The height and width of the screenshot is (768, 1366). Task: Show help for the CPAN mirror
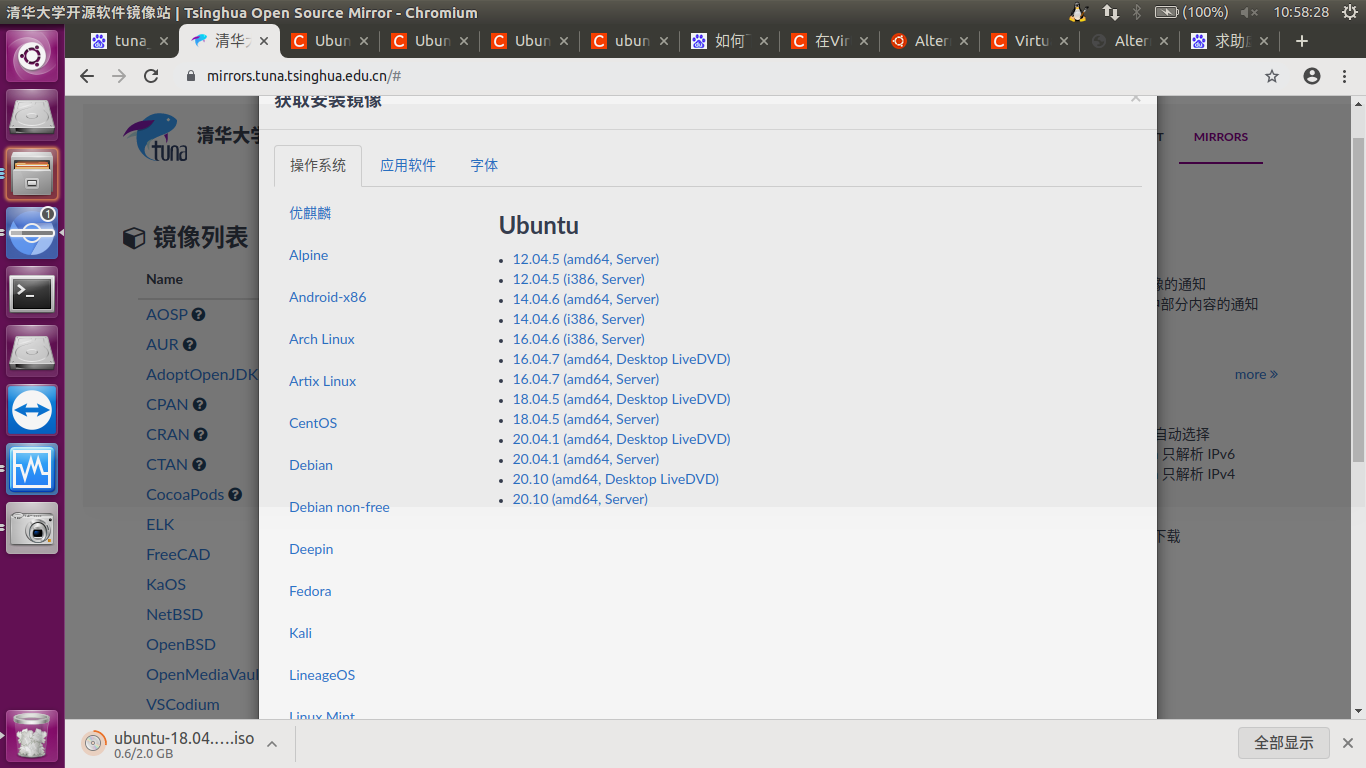coord(200,404)
